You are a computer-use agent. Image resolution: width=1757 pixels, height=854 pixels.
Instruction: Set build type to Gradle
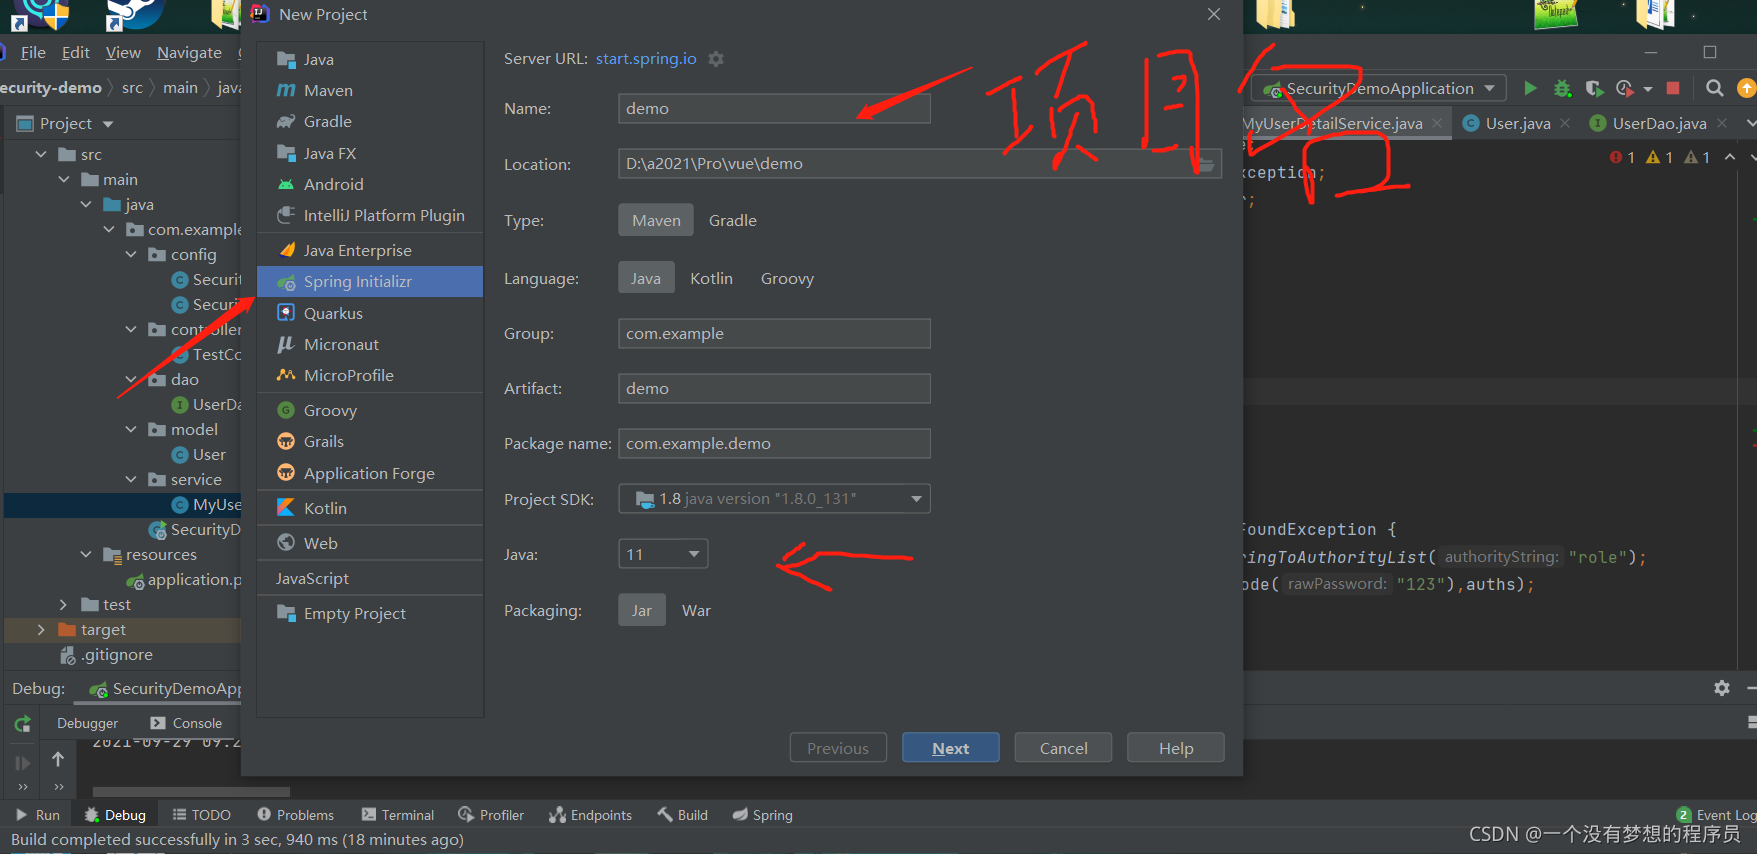pos(733,220)
